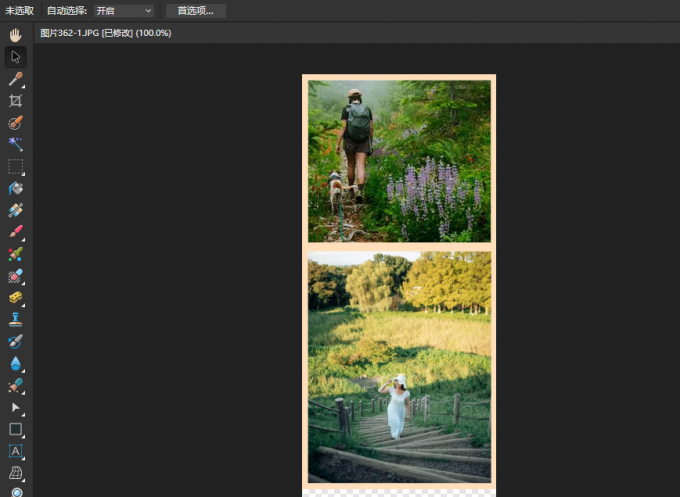The height and width of the screenshot is (497, 680).
Task: Switch to the 图片362-1.JPG document tab
Action: coord(106,33)
